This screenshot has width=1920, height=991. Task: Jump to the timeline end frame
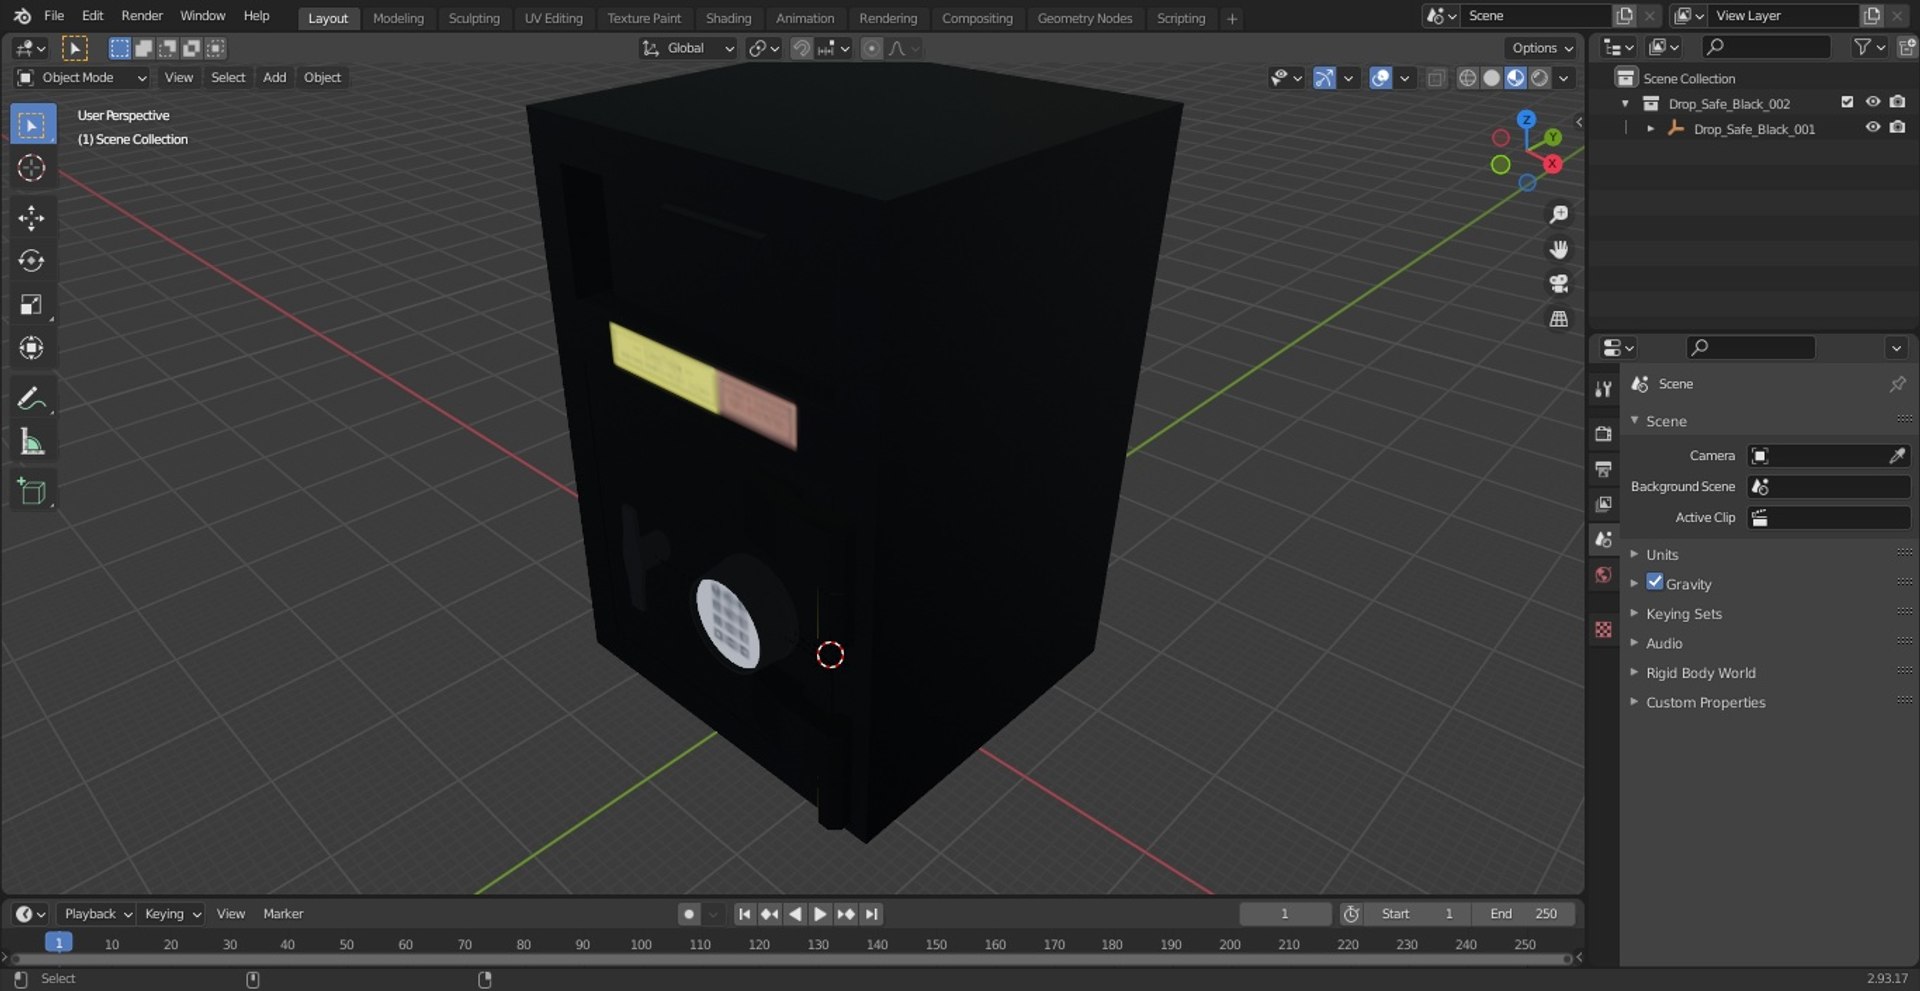[x=872, y=914]
